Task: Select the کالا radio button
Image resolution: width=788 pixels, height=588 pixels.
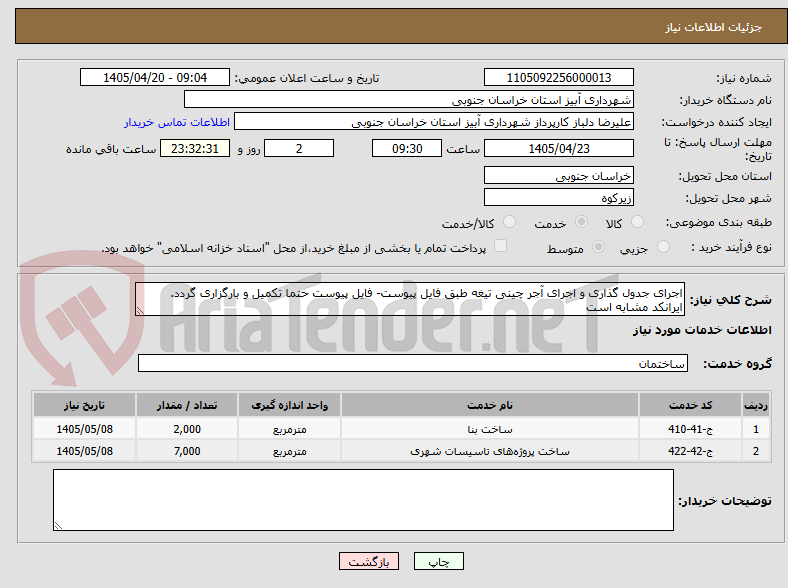Action: coord(637,222)
